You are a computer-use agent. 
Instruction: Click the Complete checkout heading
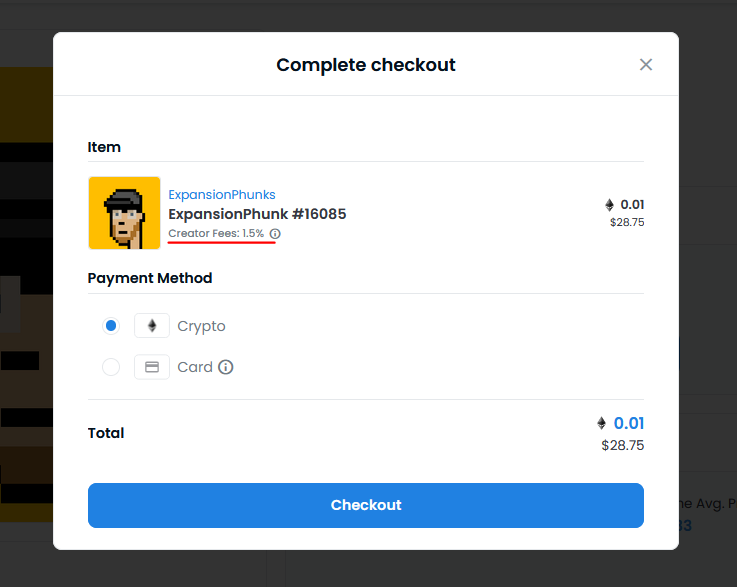pyautogui.click(x=366, y=65)
